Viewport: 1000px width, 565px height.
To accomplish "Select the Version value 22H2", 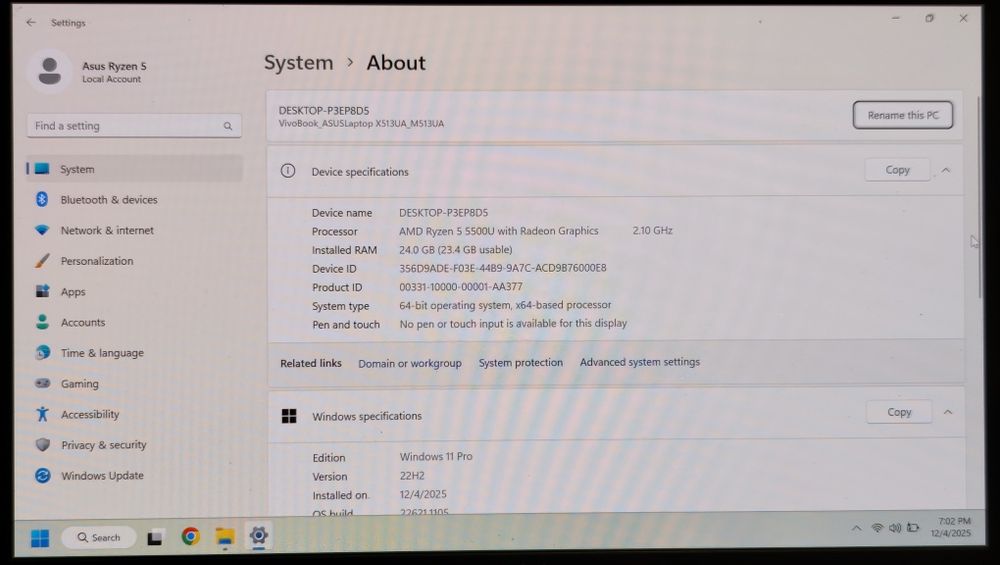I will click(x=412, y=476).
